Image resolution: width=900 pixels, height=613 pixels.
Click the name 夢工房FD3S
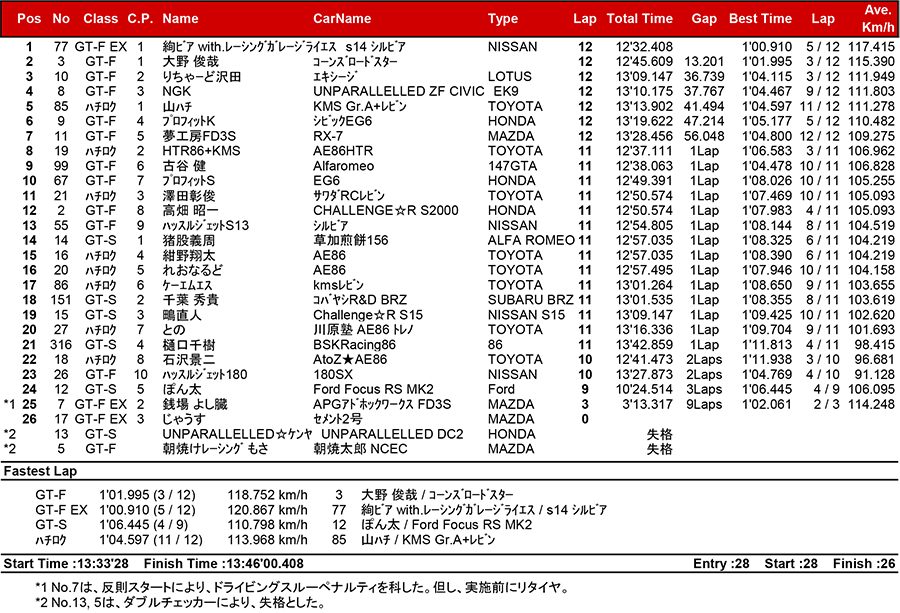point(199,136)
